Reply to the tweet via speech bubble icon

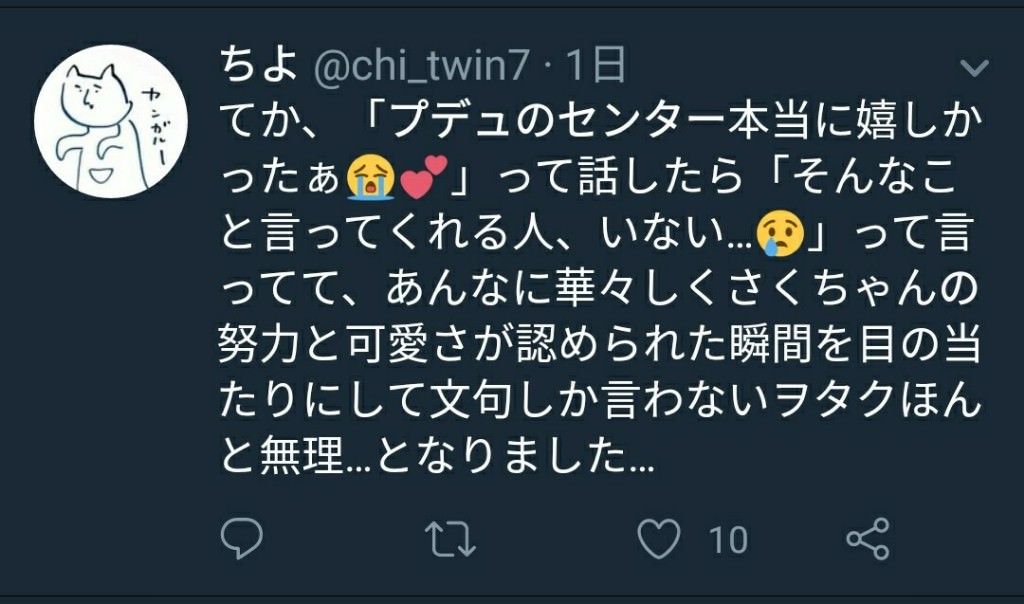(242, 538)
